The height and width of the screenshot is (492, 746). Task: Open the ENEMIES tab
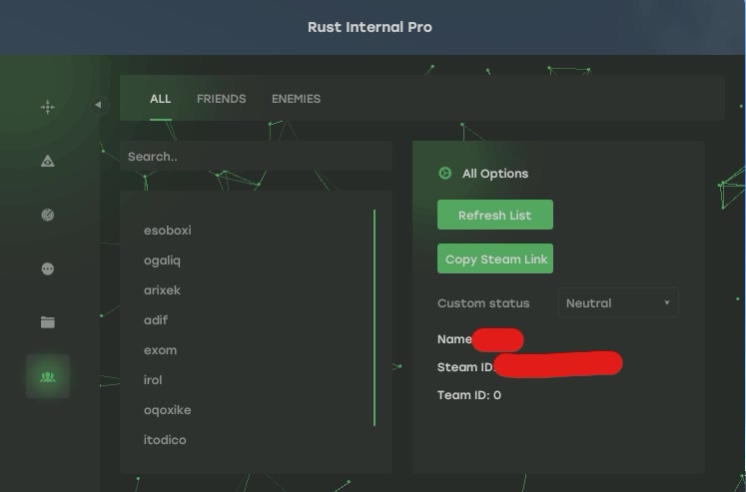tap(296, 99)
